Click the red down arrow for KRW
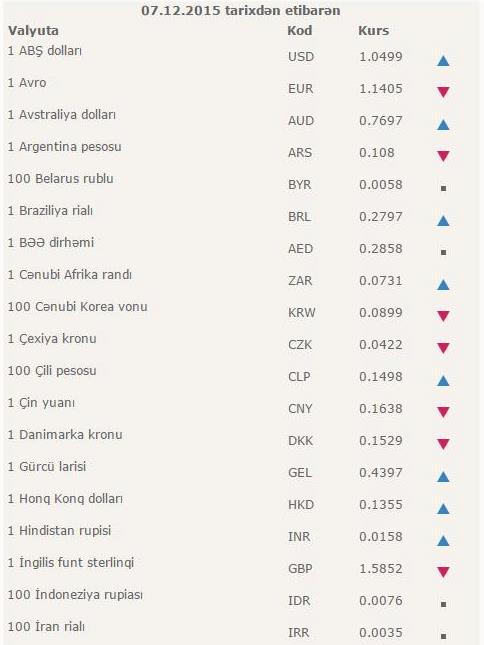484x645 pixels. click(x=443, y=316)
